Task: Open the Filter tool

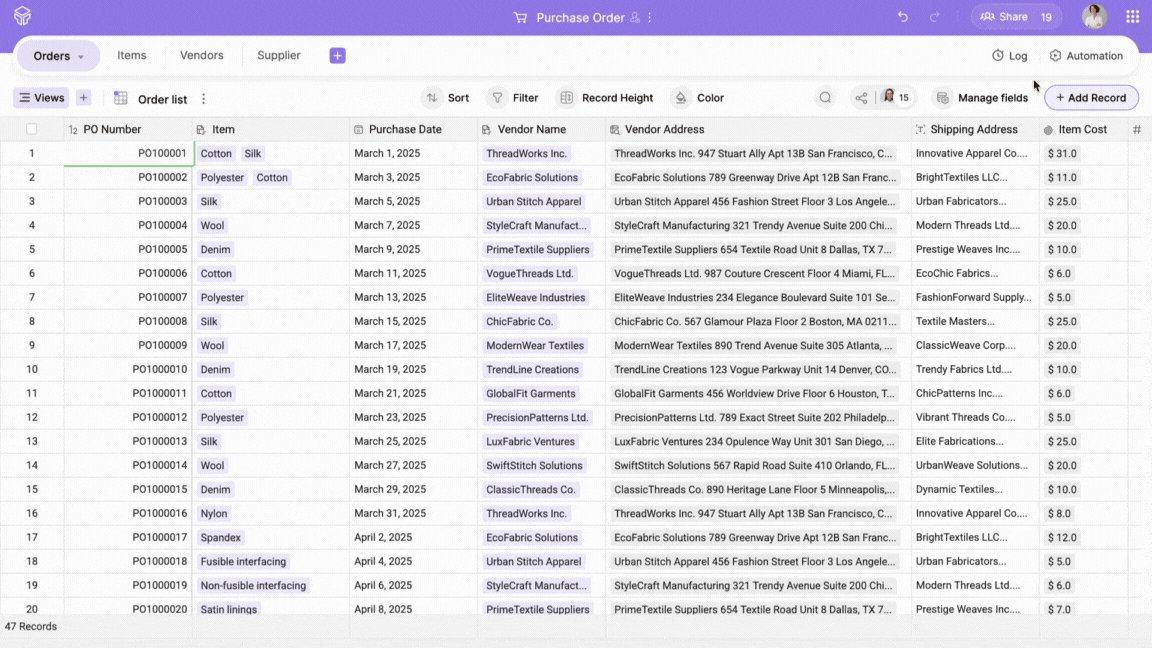Action: [513, 98]
